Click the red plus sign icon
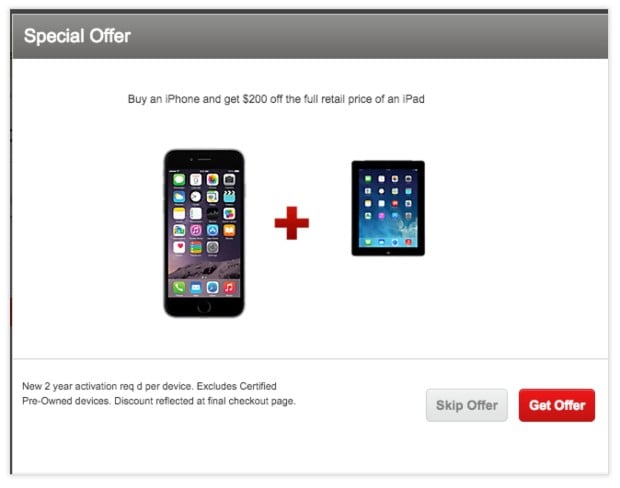 (292, 223)
